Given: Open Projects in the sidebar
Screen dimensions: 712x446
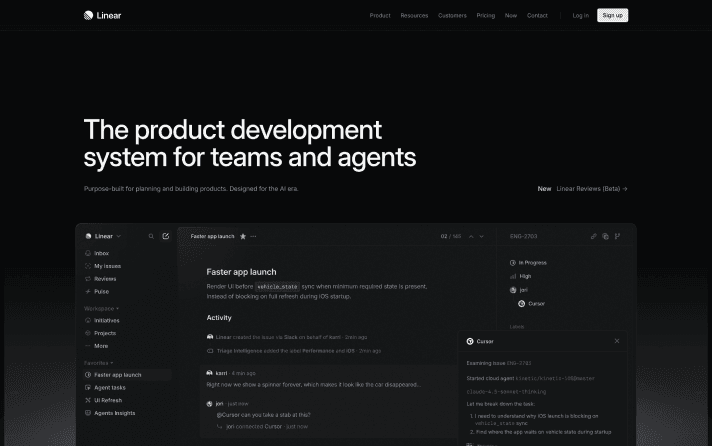Looking at the screenshot, I should [x=101, y=333].
